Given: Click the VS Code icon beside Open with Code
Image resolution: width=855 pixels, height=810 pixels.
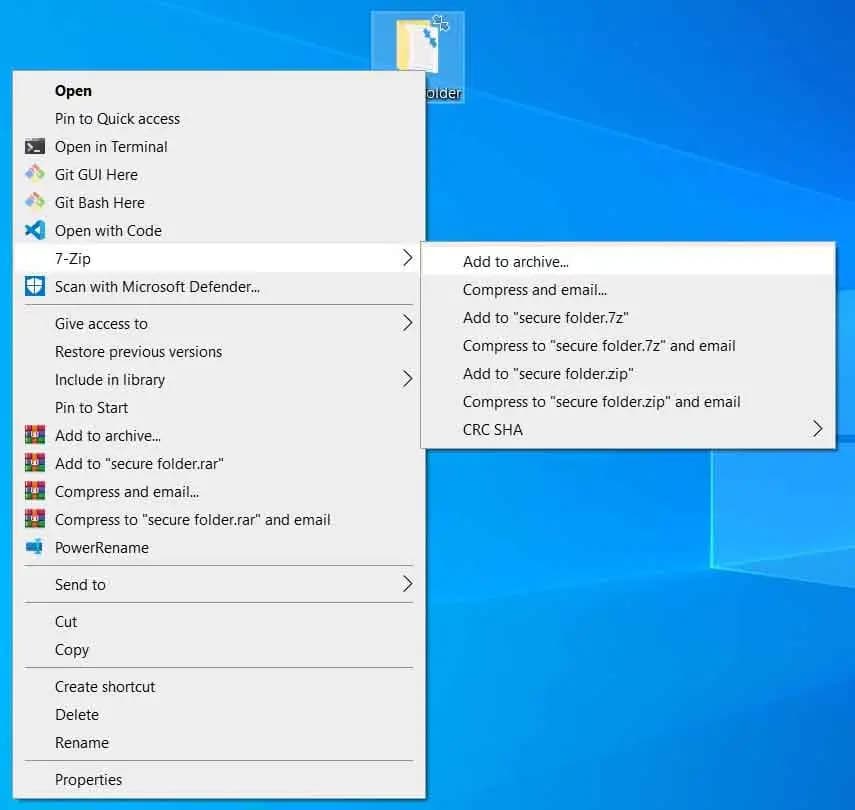Looking at the screenshot, I should (35, 230).
